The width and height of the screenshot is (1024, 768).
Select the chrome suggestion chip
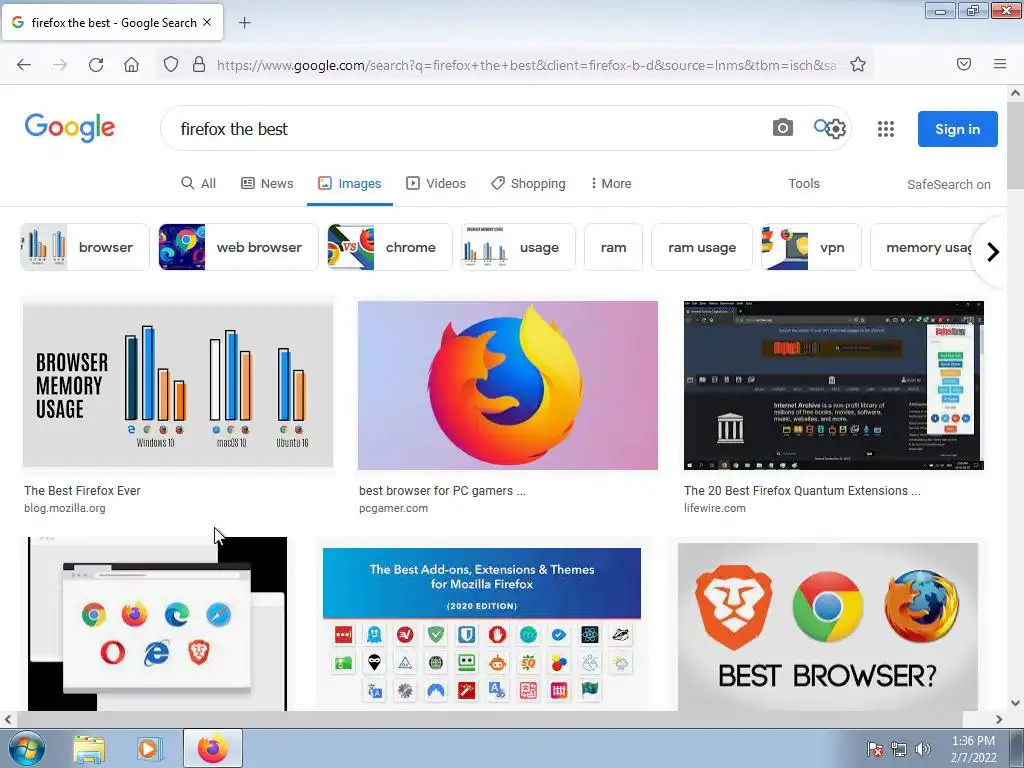tap(390, 247)
